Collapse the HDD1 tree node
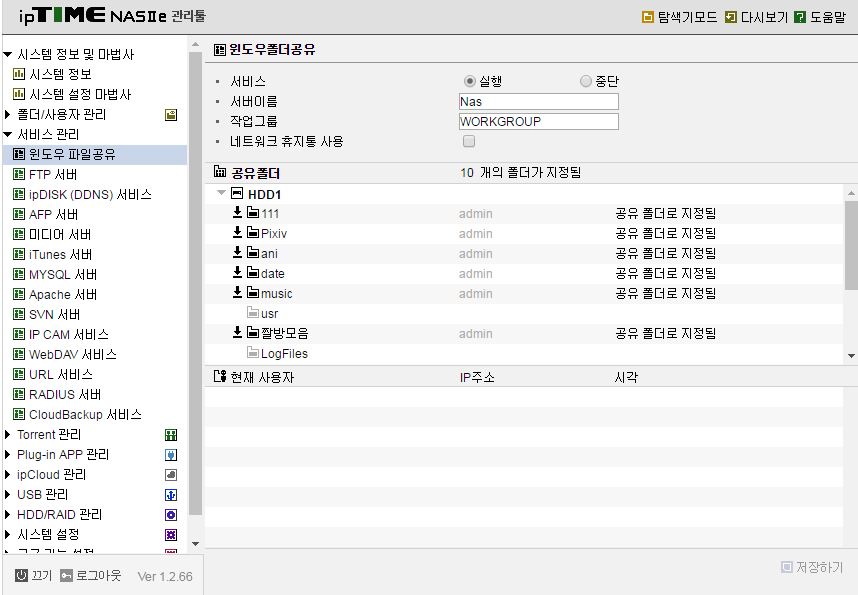The width and height of the screenshot is (858, 595). [221, 193]
